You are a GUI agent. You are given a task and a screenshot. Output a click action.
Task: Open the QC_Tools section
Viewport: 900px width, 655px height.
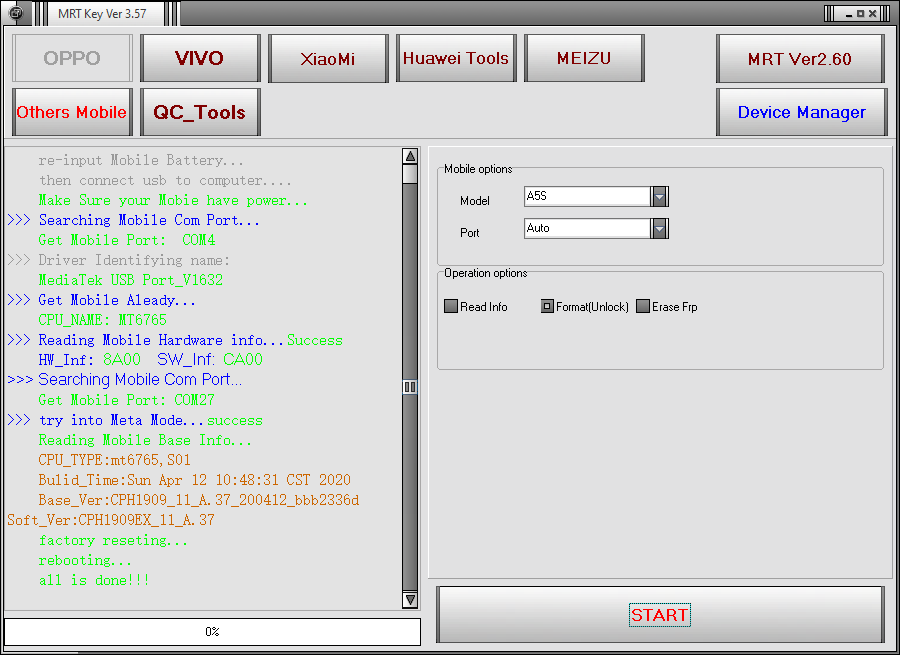tap(200, 112)
